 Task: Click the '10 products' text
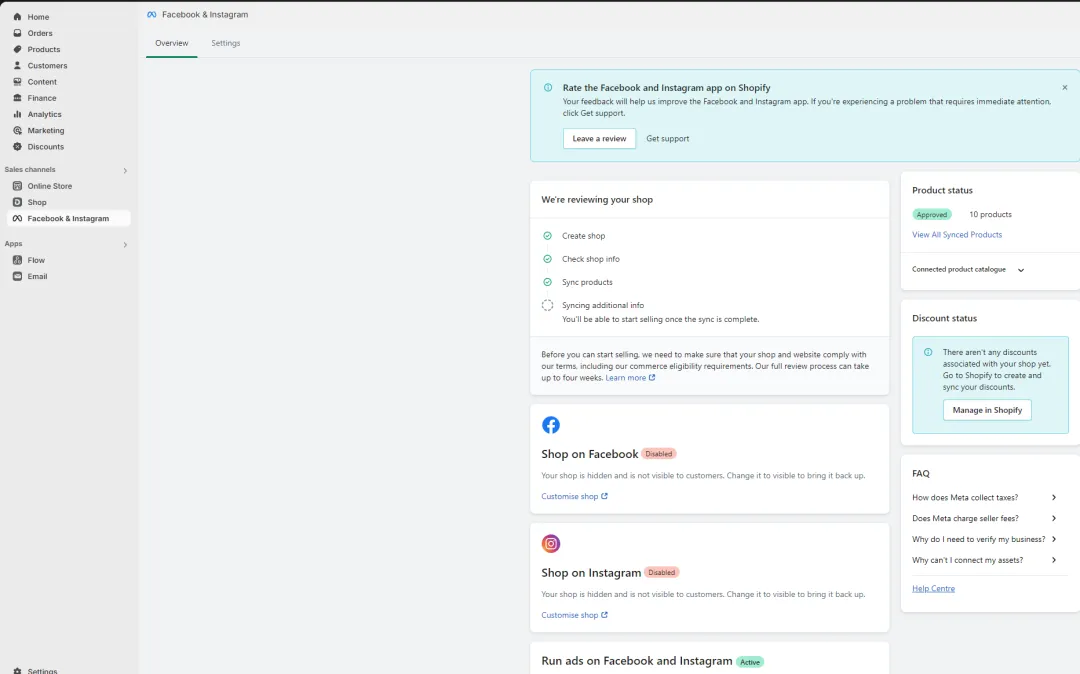(990, 214)
